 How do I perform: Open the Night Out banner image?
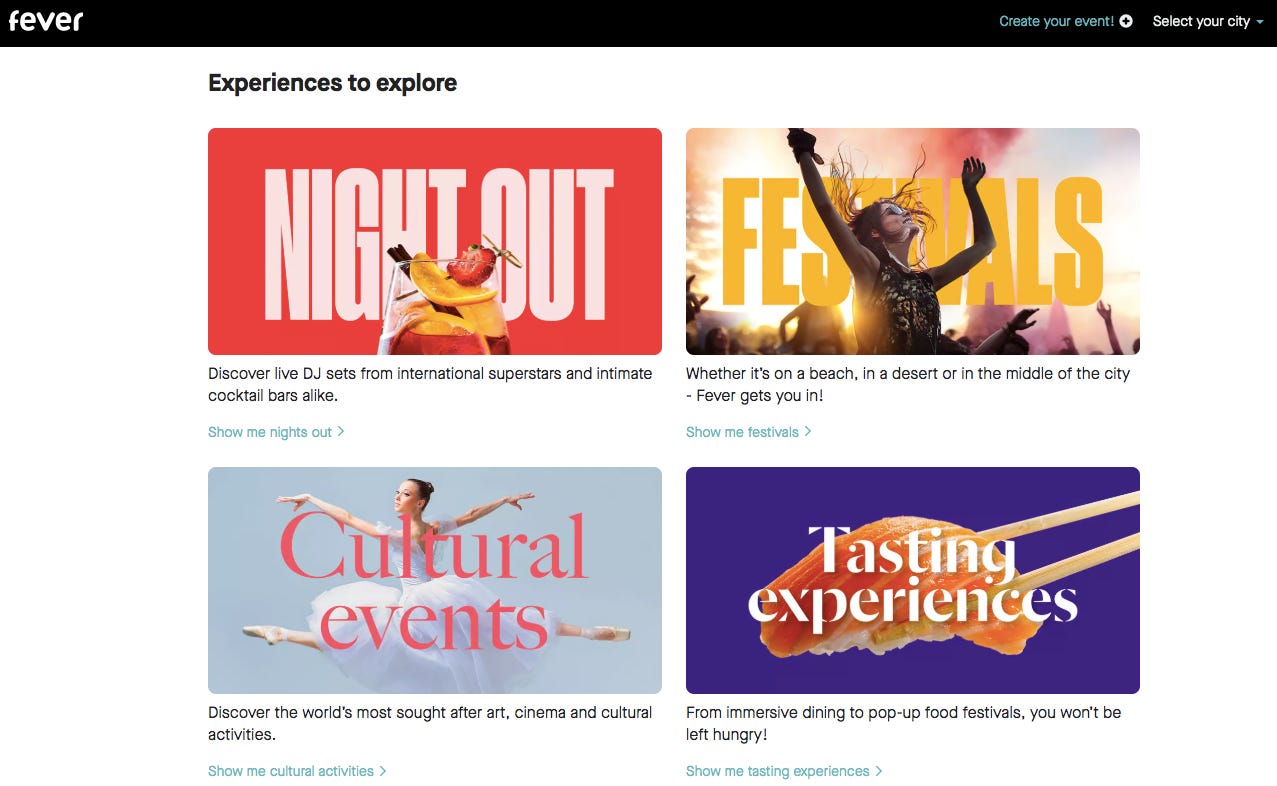[435, 241]
